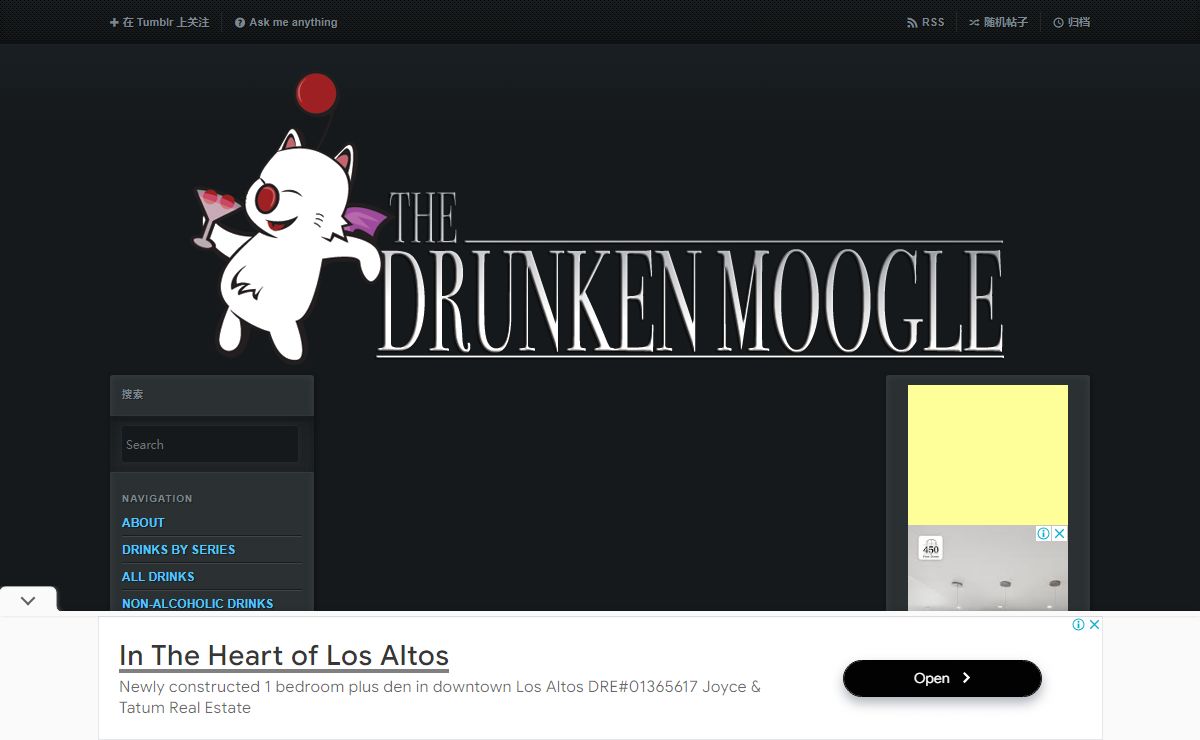Screen dimensions: 1200x740
Task: Close the bottom banner ad
Action: click(1094, 624)
